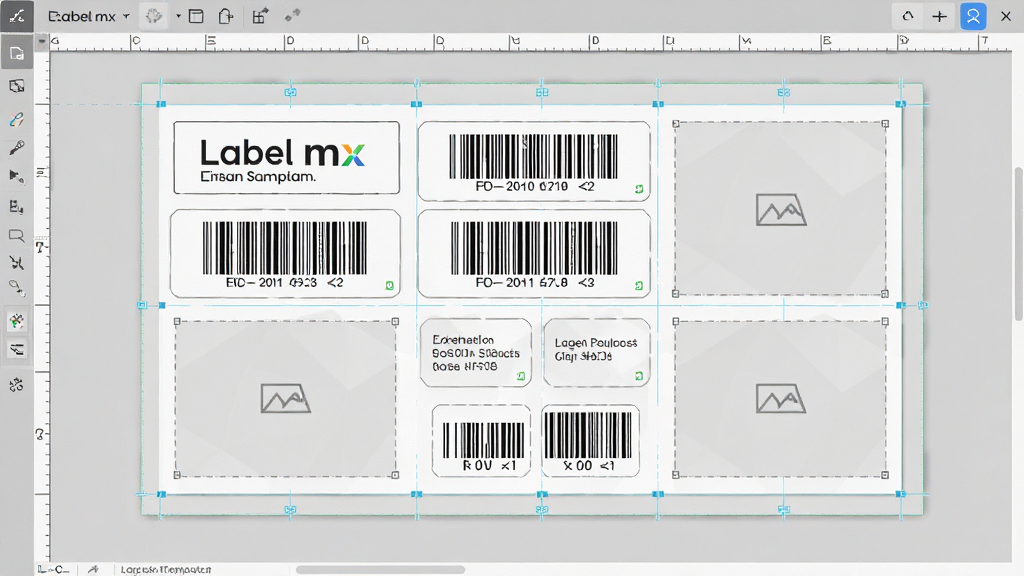Click the guide marker on canvas left edge
The width and height of the screenshot is (1024, 576).
[x=142, y=305]
